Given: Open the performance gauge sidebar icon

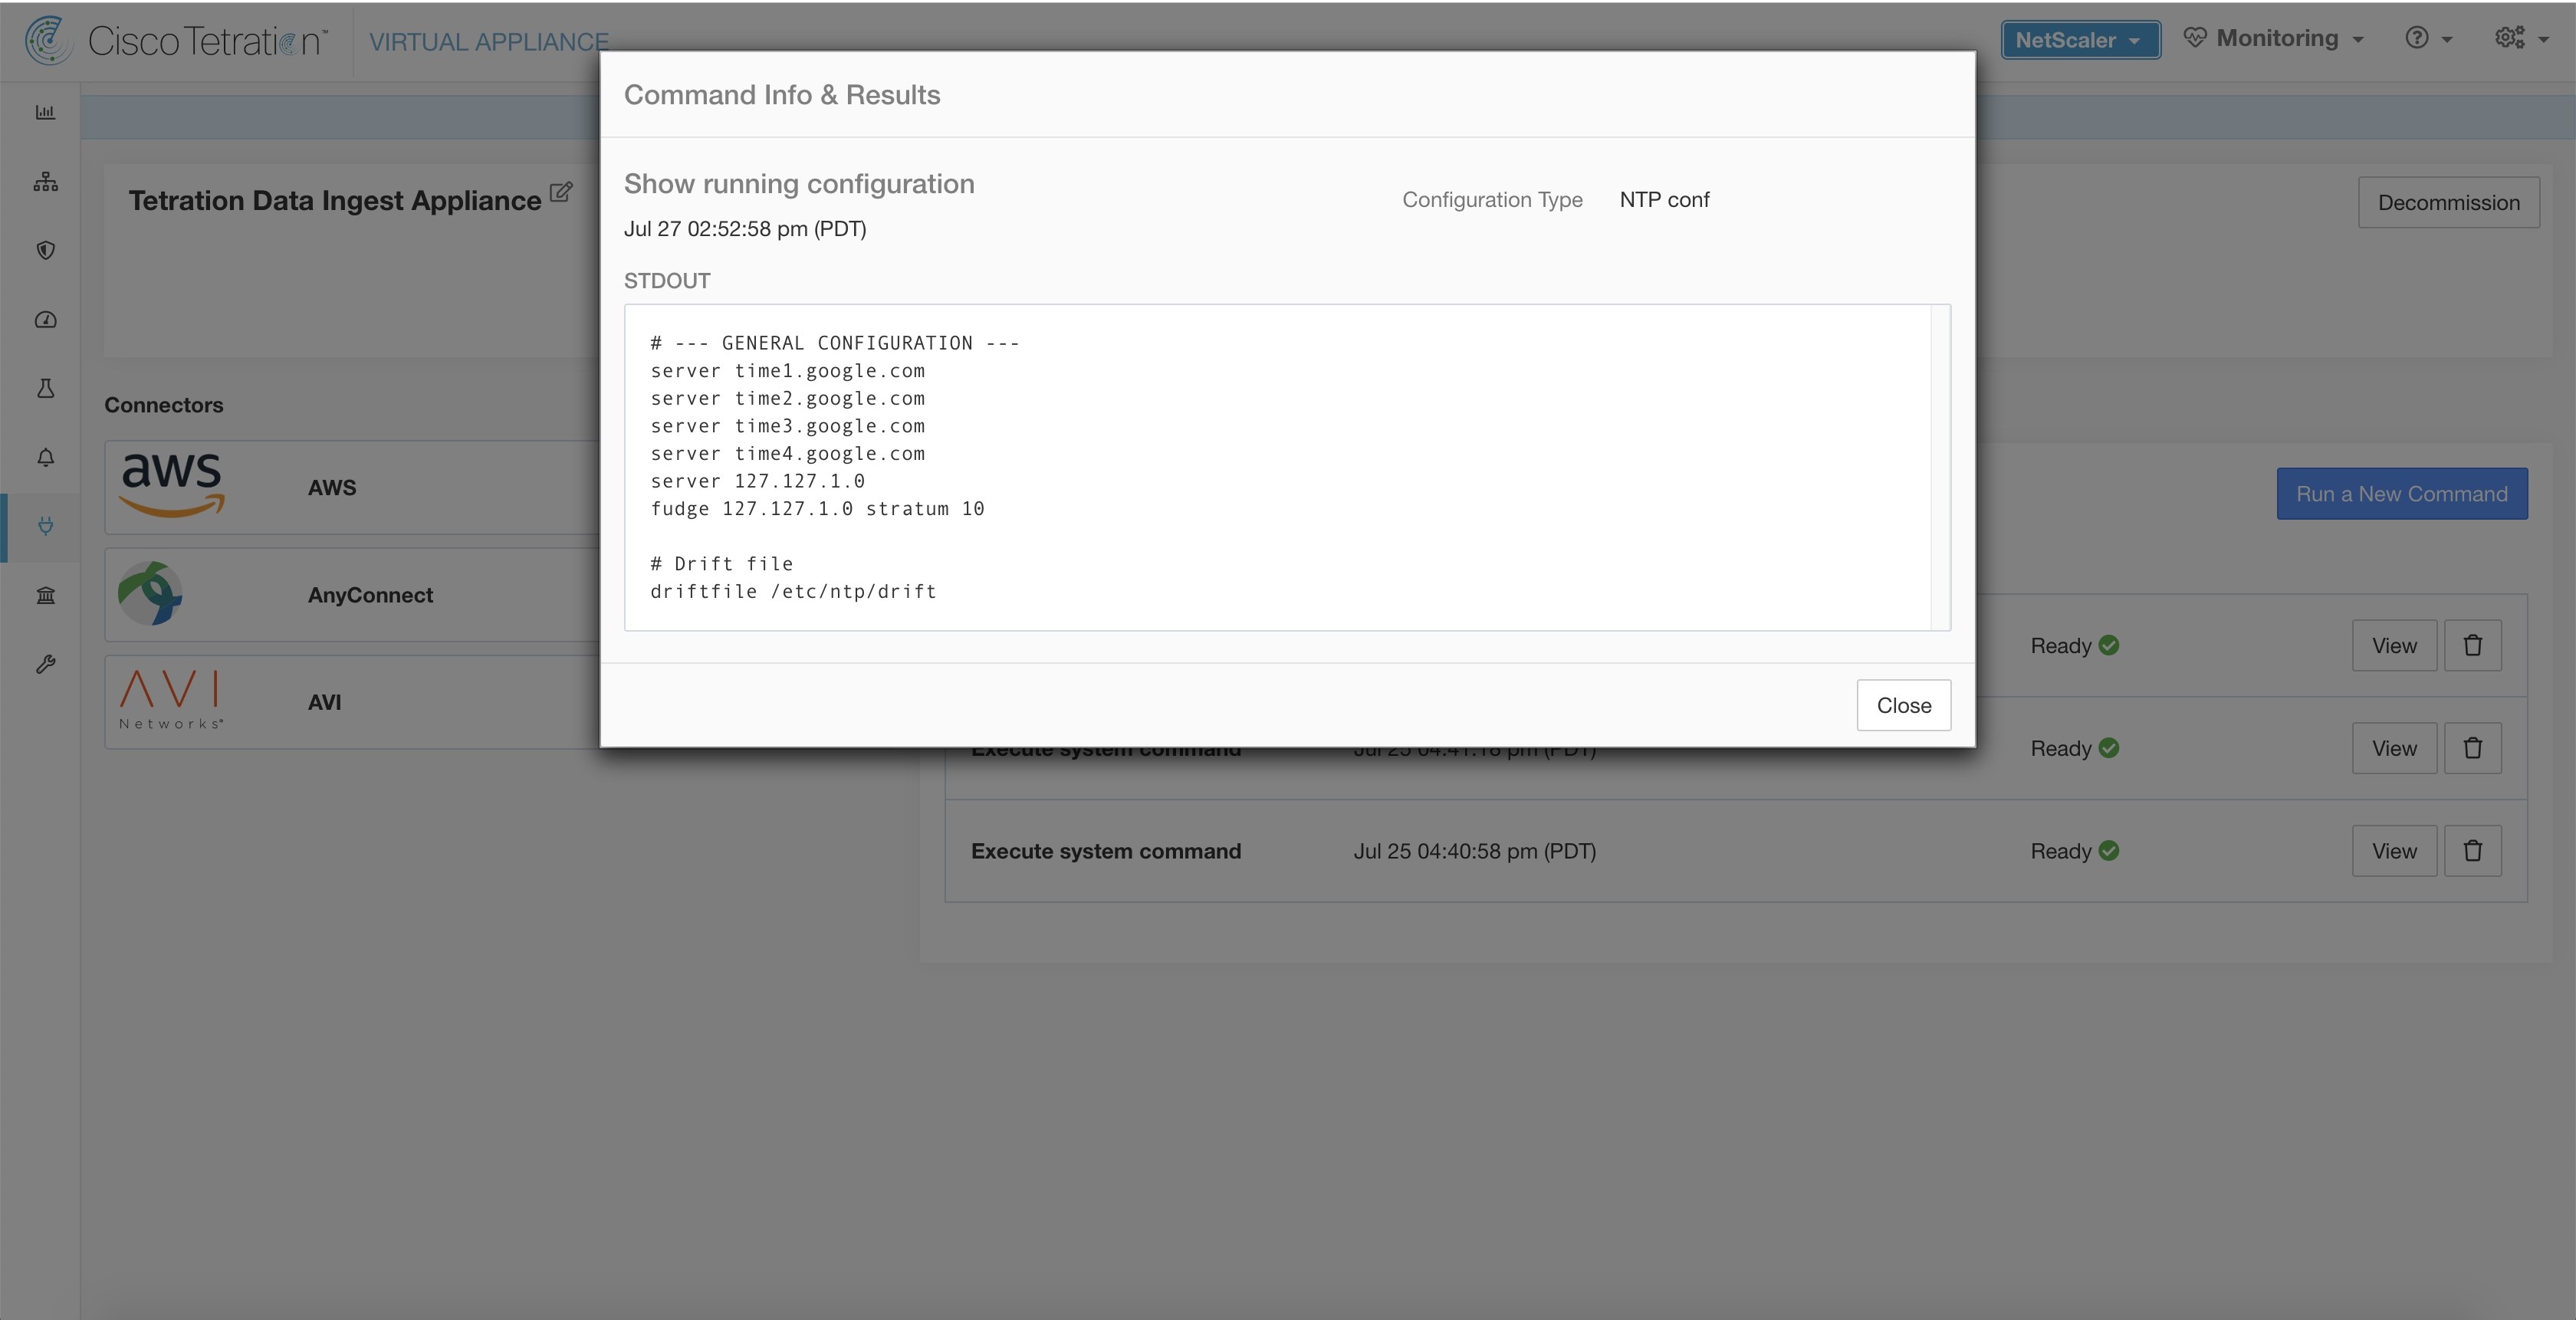Looking at the screenshot, I should click(x=45, y=319).
